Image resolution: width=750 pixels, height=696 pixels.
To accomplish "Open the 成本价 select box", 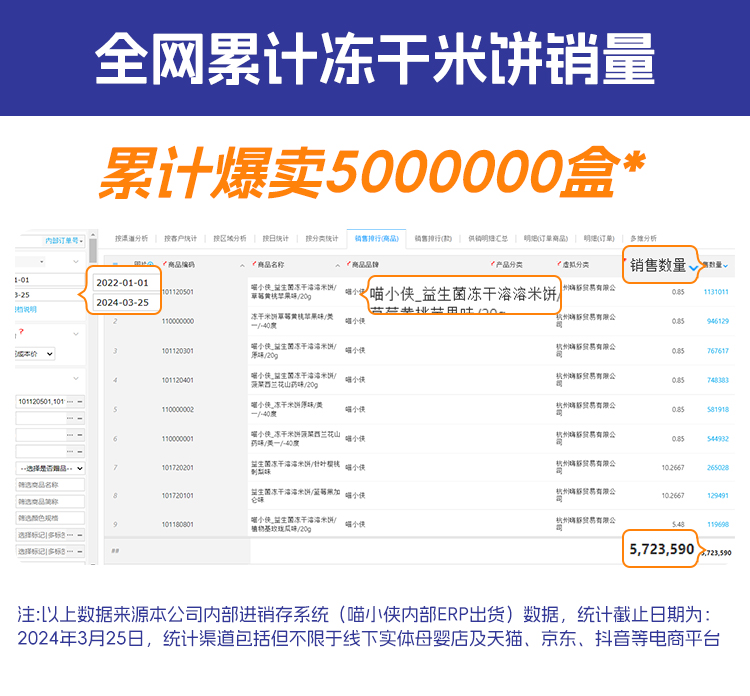I will click(x=34, y=354).
